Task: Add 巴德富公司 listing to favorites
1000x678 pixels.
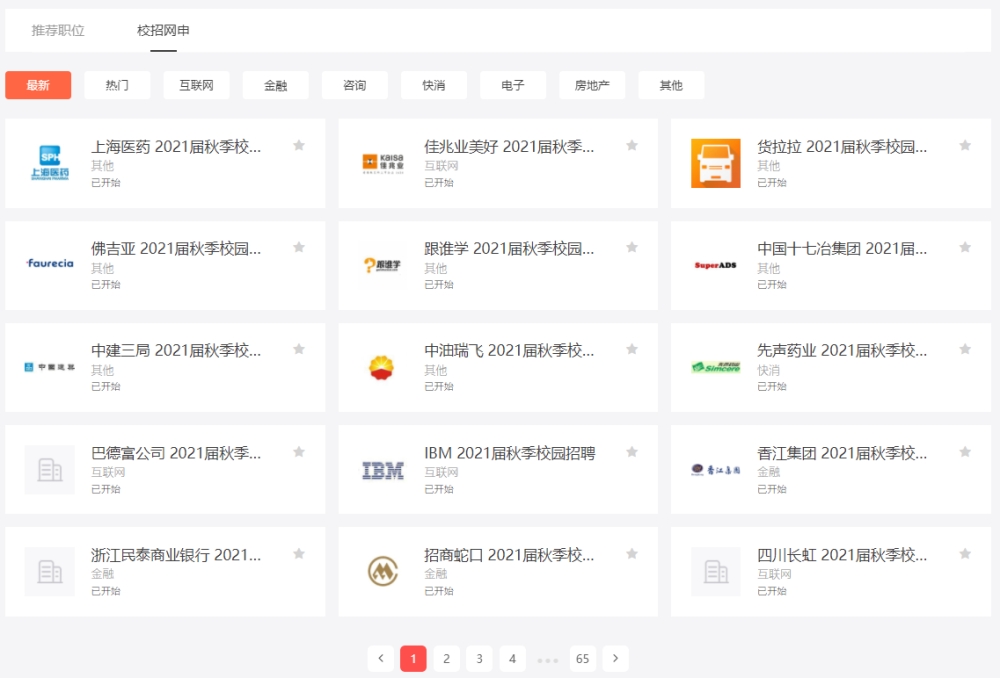Action: (x=298, y=452)
